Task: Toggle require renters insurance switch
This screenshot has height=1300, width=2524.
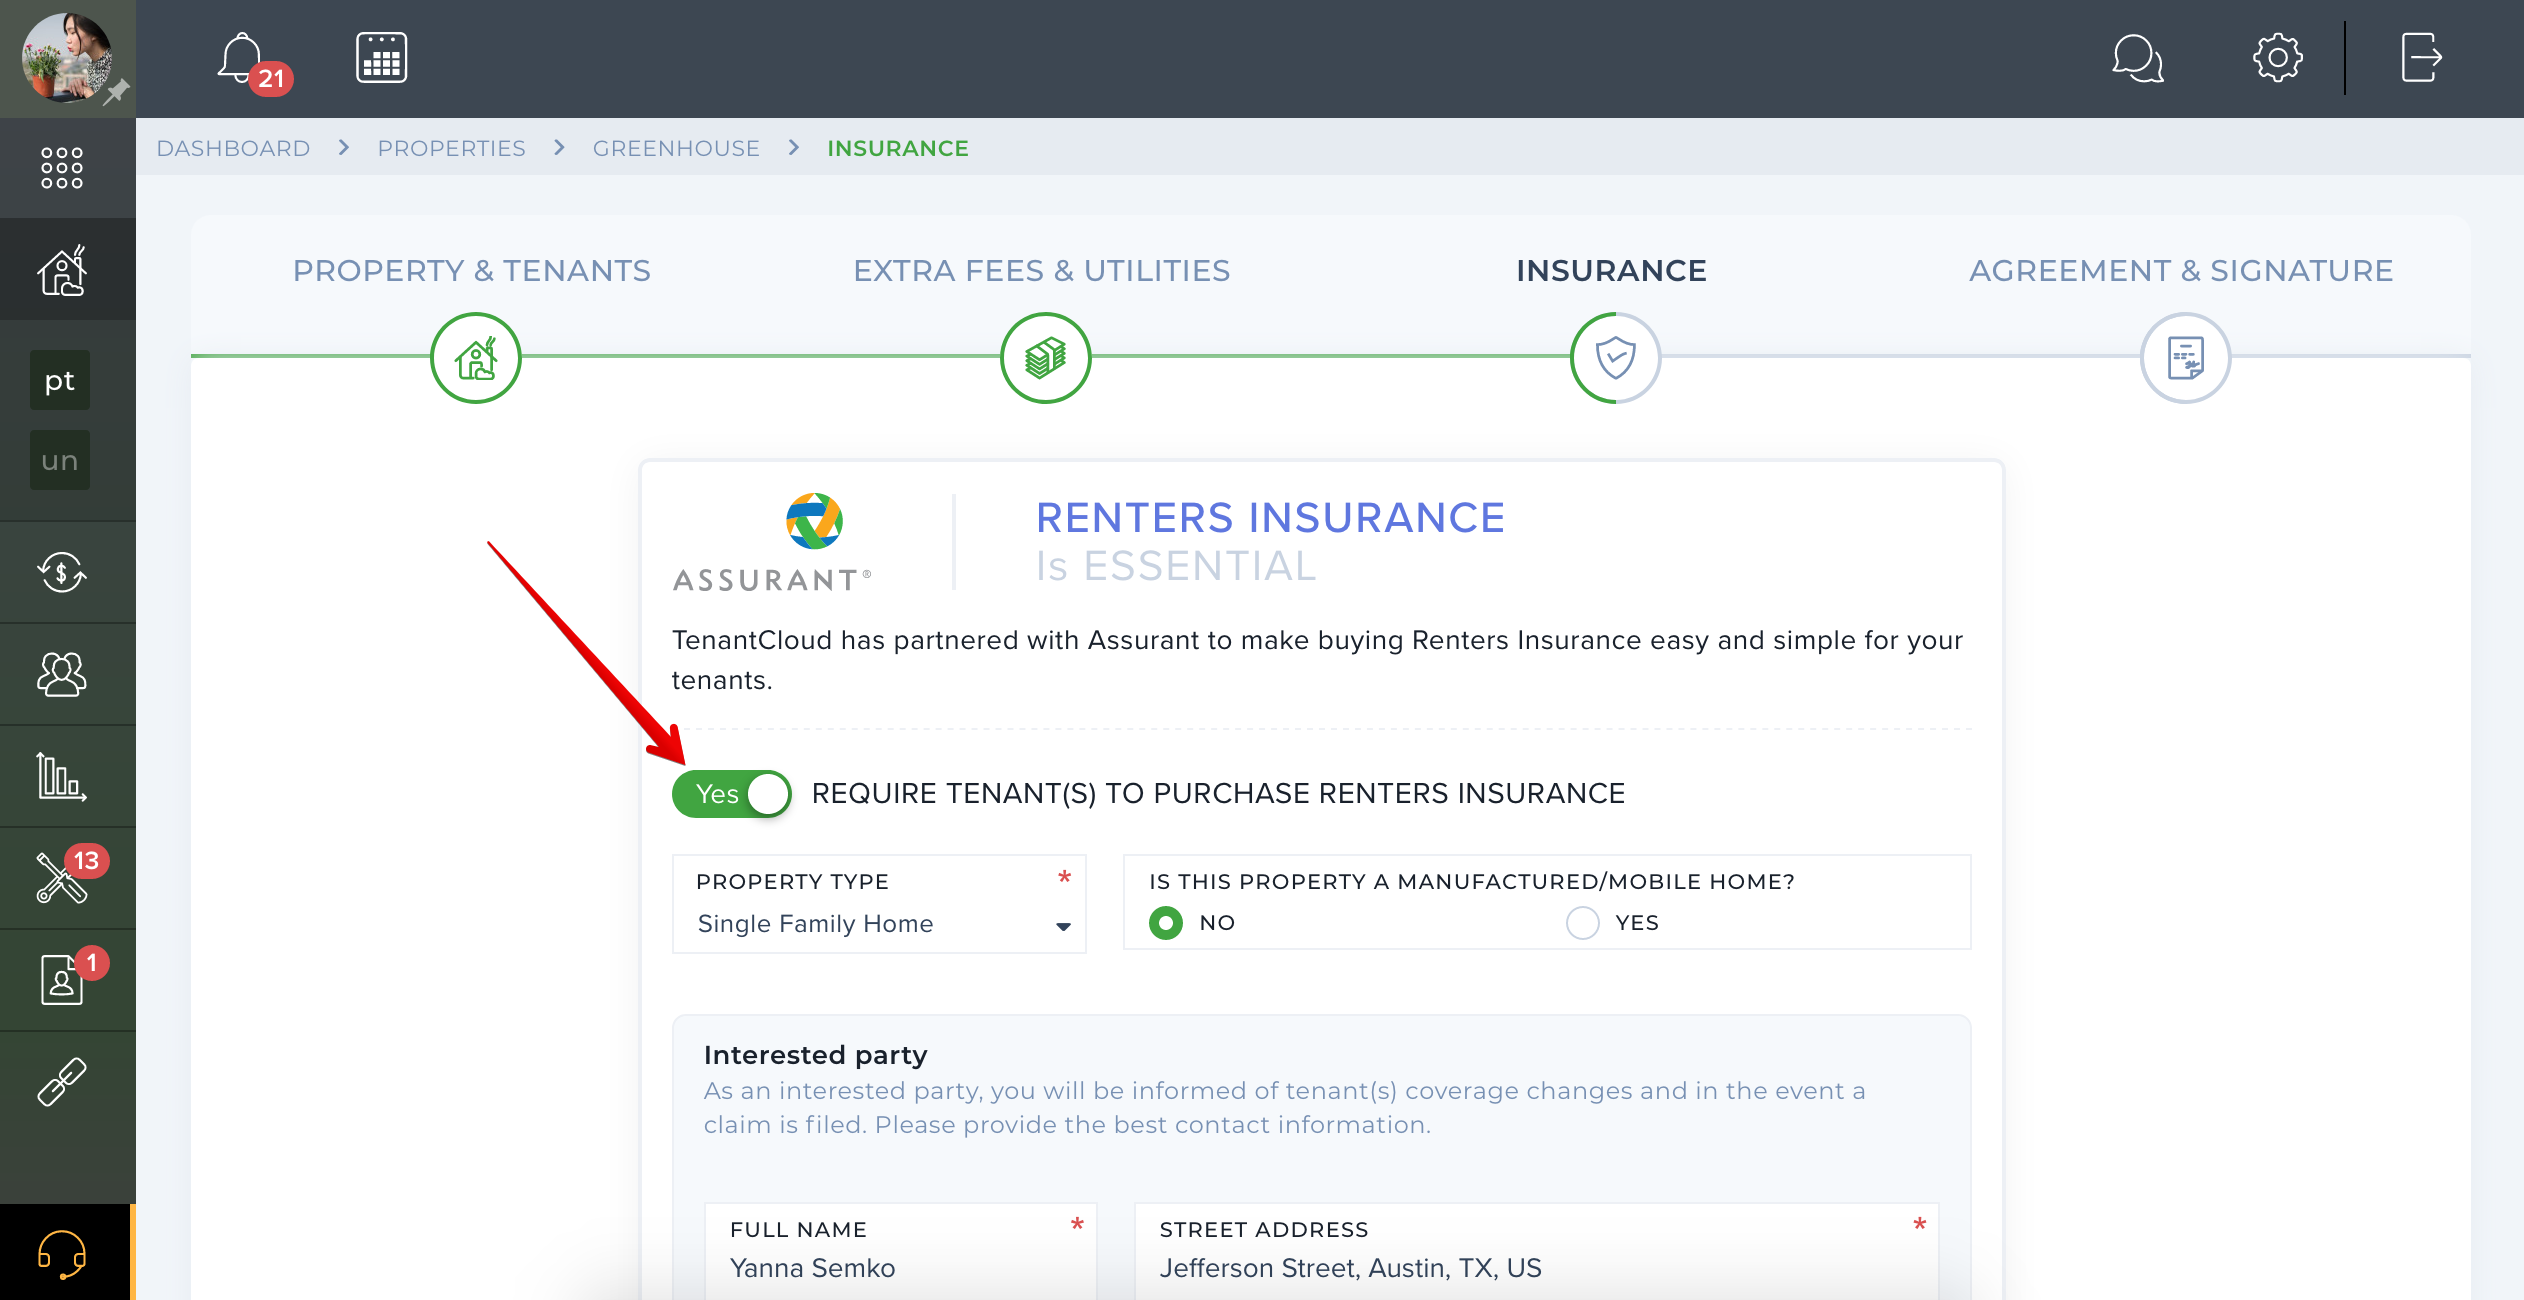Action: tap(732, 794)
